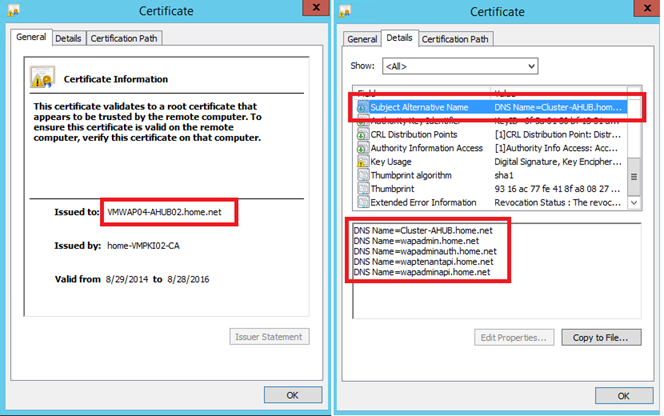Viewport: 664px width, 416px height.
Task: Click DNS Name=wapadmin.home.net line
Action: tap(416, 241)
